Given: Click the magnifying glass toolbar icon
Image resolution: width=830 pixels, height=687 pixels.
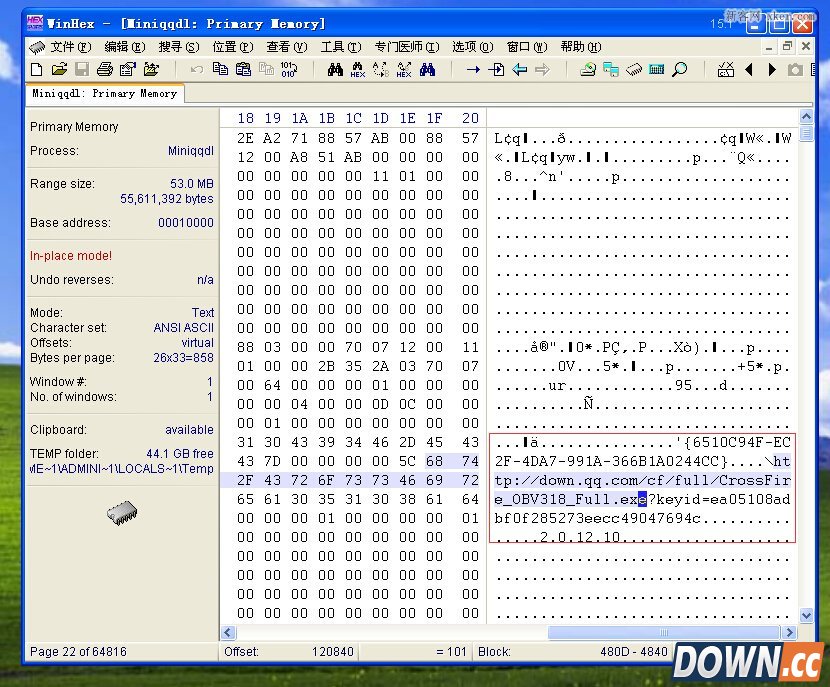Looking at the screenshot, I should (680, 69).
